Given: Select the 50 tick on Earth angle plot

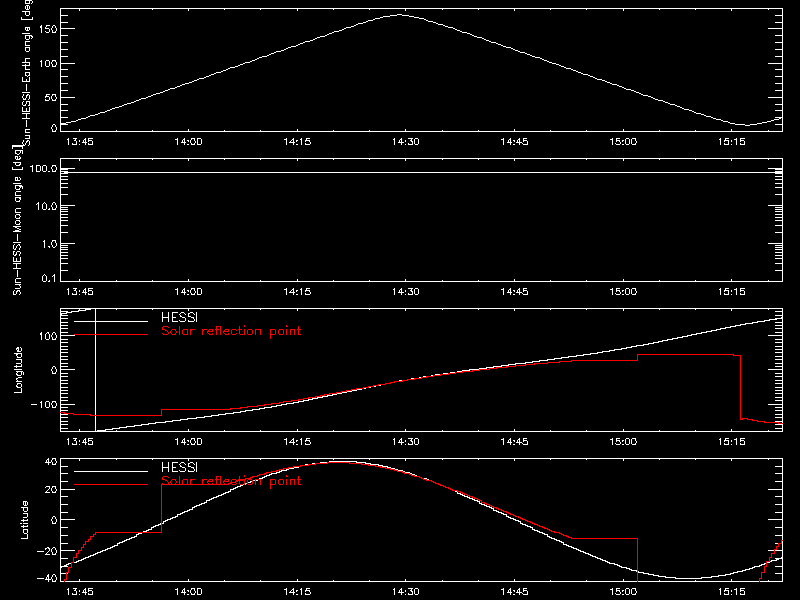Looking at the screenshot, I should [51, 97].
